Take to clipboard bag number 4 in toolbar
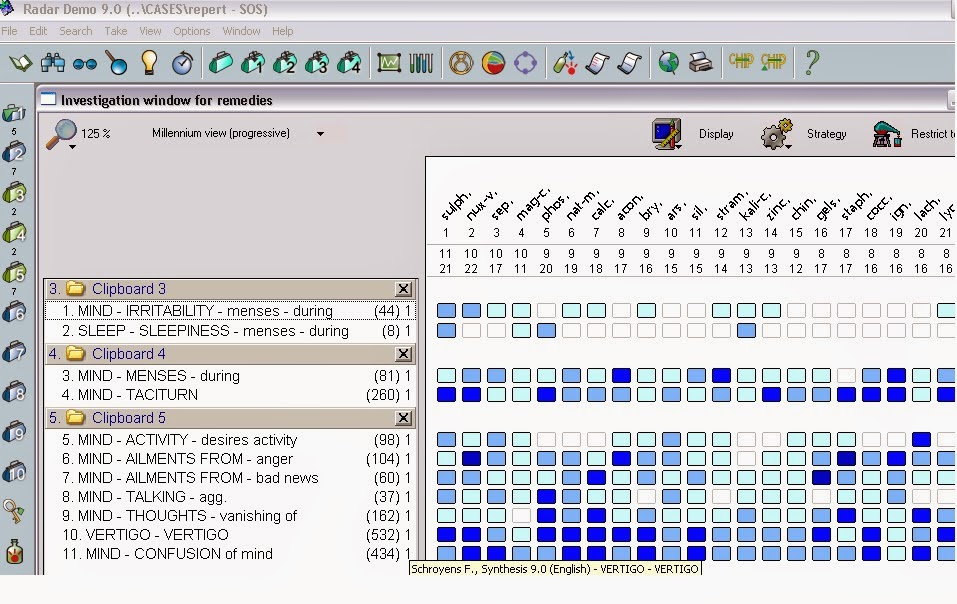 coord(348,62)
